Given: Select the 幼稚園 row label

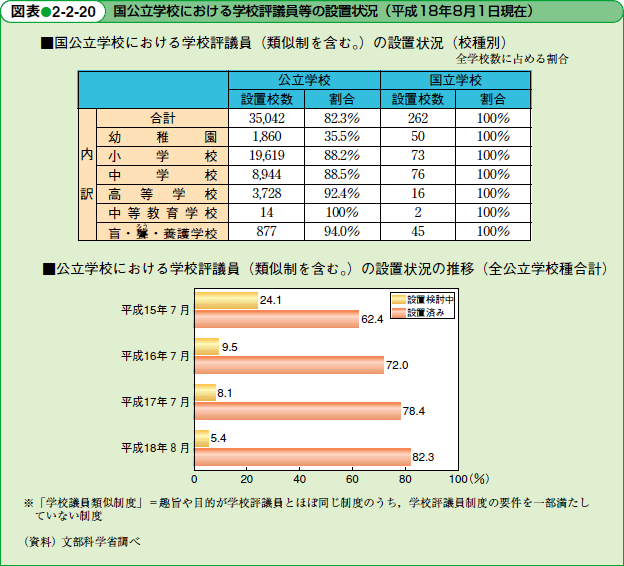Looking at the screenshot, I should [162, 137].
